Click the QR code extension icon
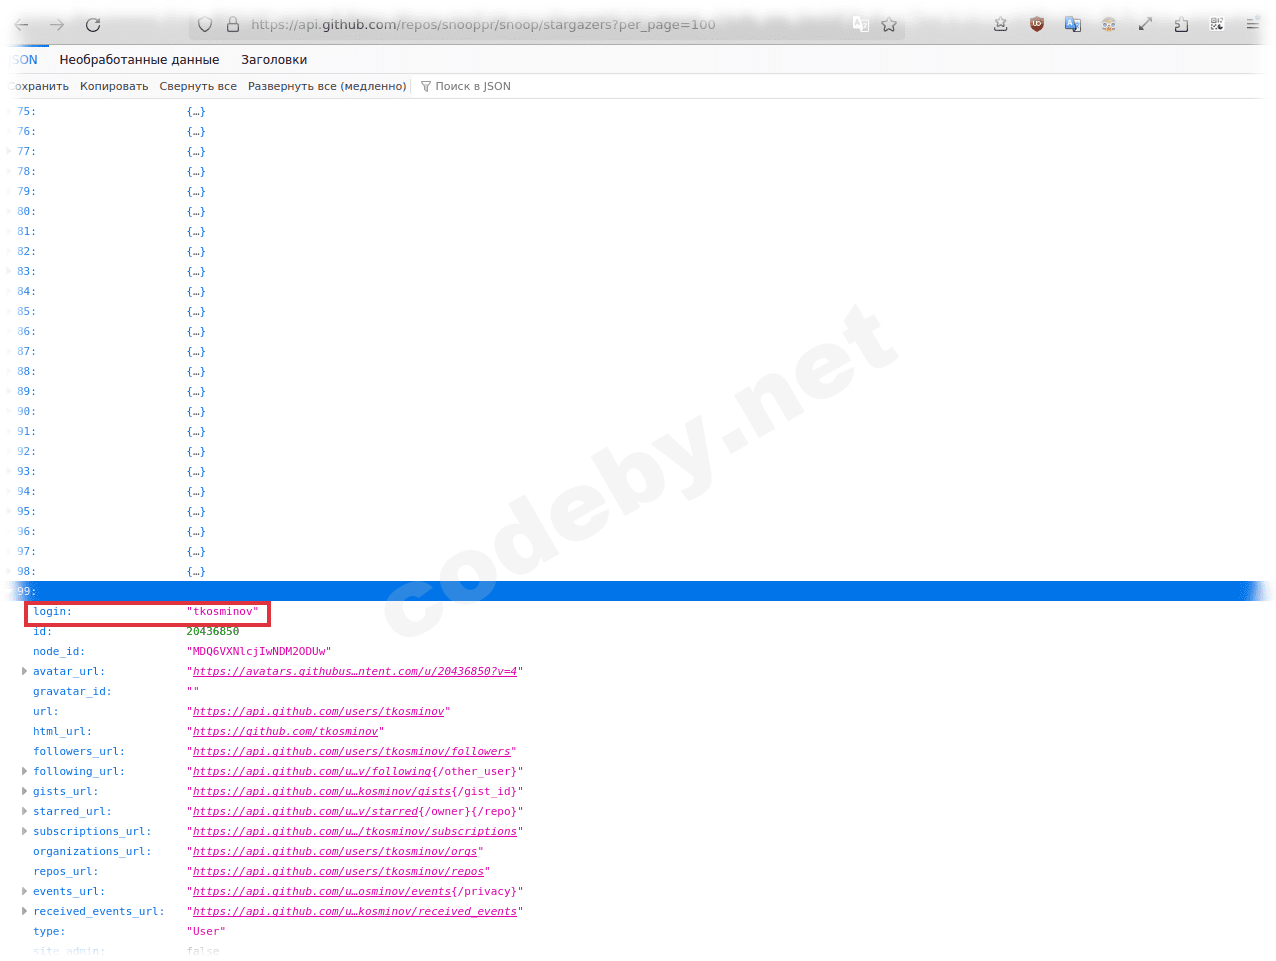The width and height of the screenshot is (1276, 961). point(1217,23)
